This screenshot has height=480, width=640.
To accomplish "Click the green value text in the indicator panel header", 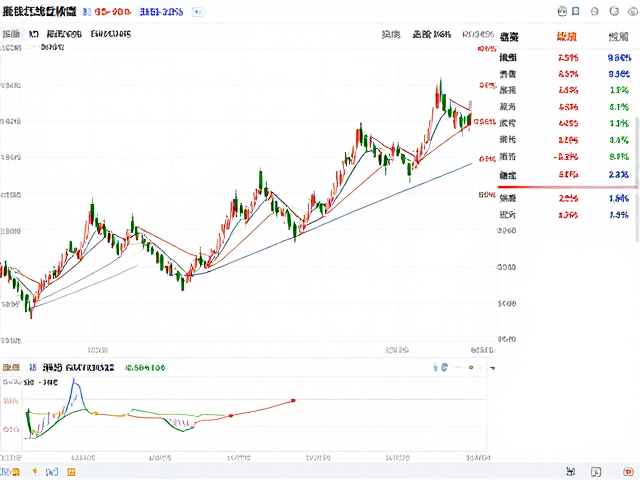I will coord(145,368).
